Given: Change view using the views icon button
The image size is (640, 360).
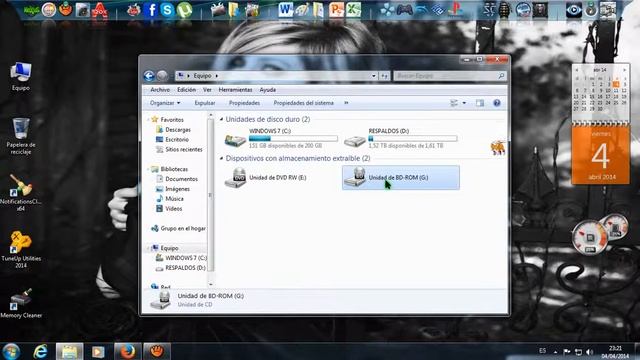Looking at the screenshot, I should 454,103.
